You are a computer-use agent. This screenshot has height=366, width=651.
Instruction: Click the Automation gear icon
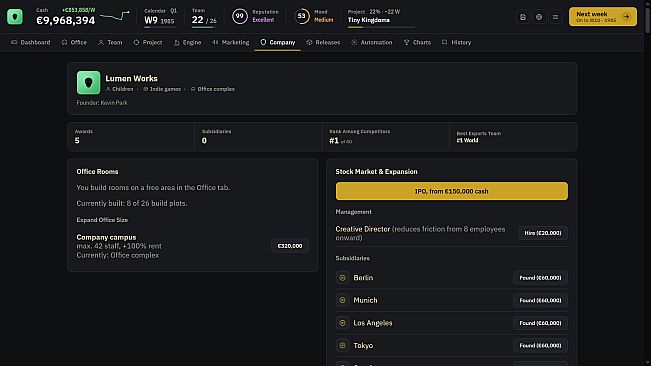354,42
